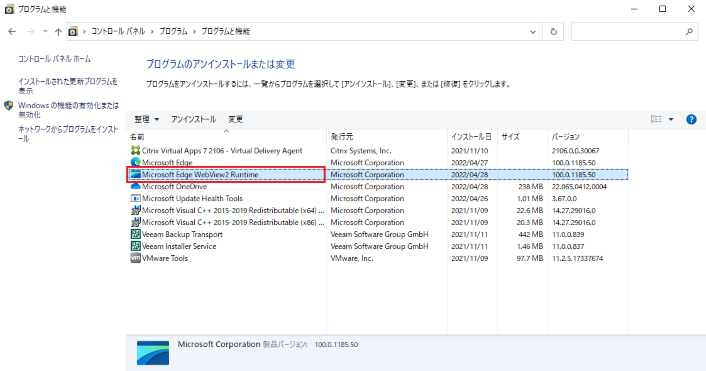Screen dimensions: 706x371
Task: Click publisher Citrix Systems, Inc. cell
Action: point(361,150)
